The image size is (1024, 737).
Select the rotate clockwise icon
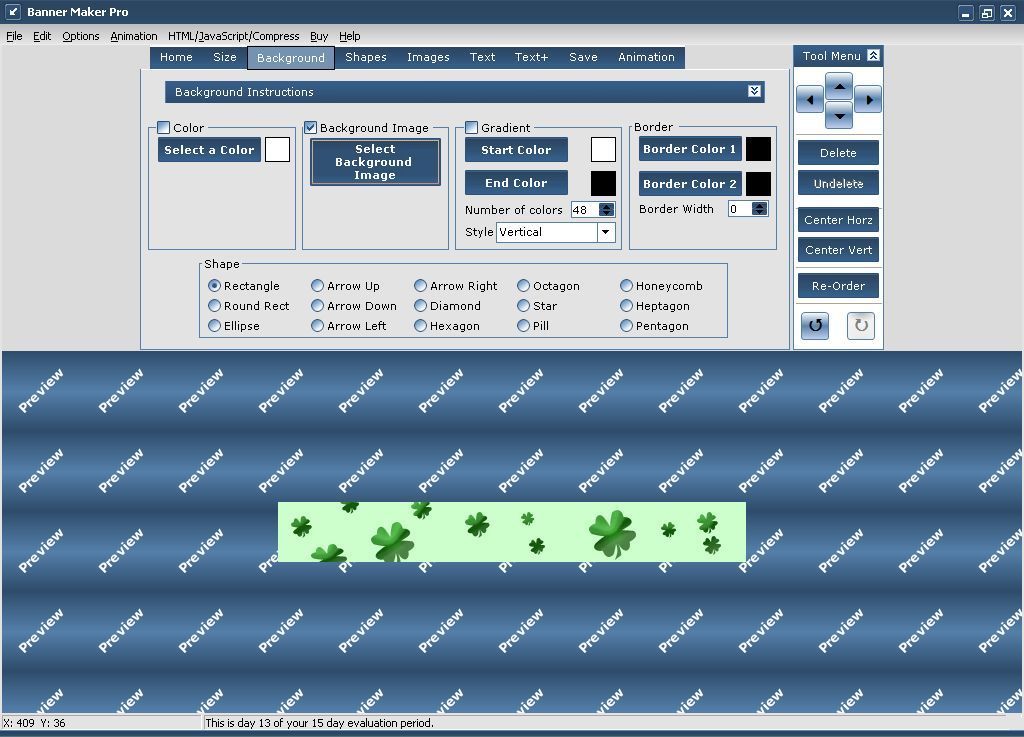coord(860,325)
